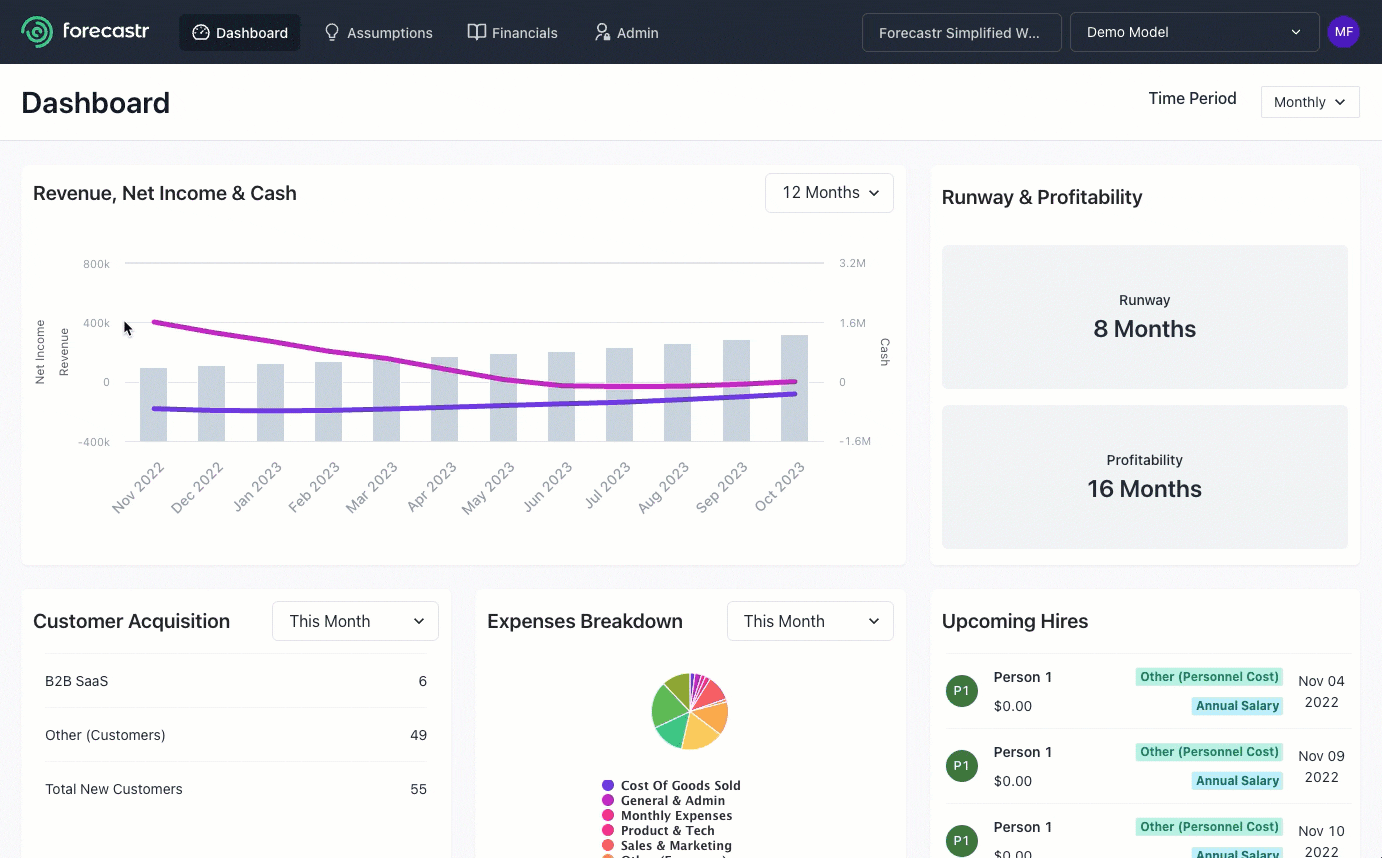
Task: Click the Assumptions lightbulb icon
Action: [332, 32]
